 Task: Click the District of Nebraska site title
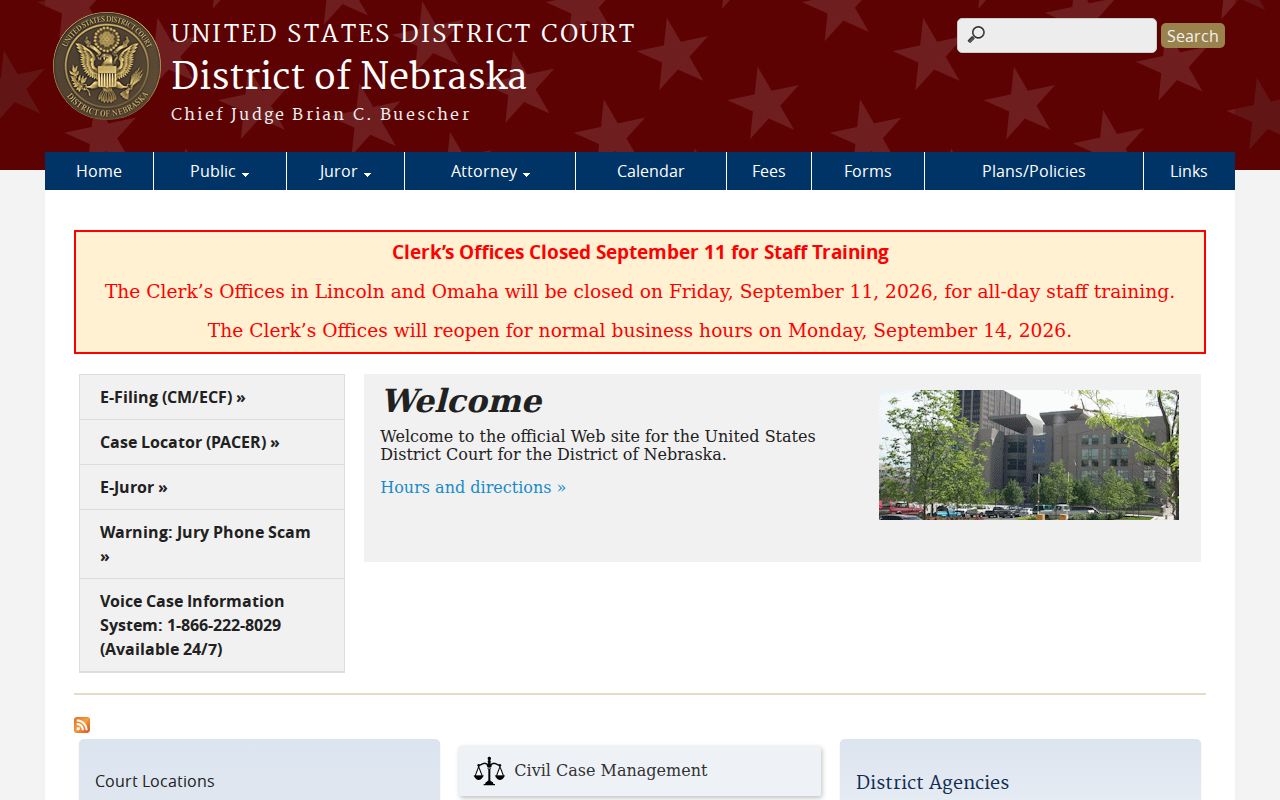coord(349,76)
